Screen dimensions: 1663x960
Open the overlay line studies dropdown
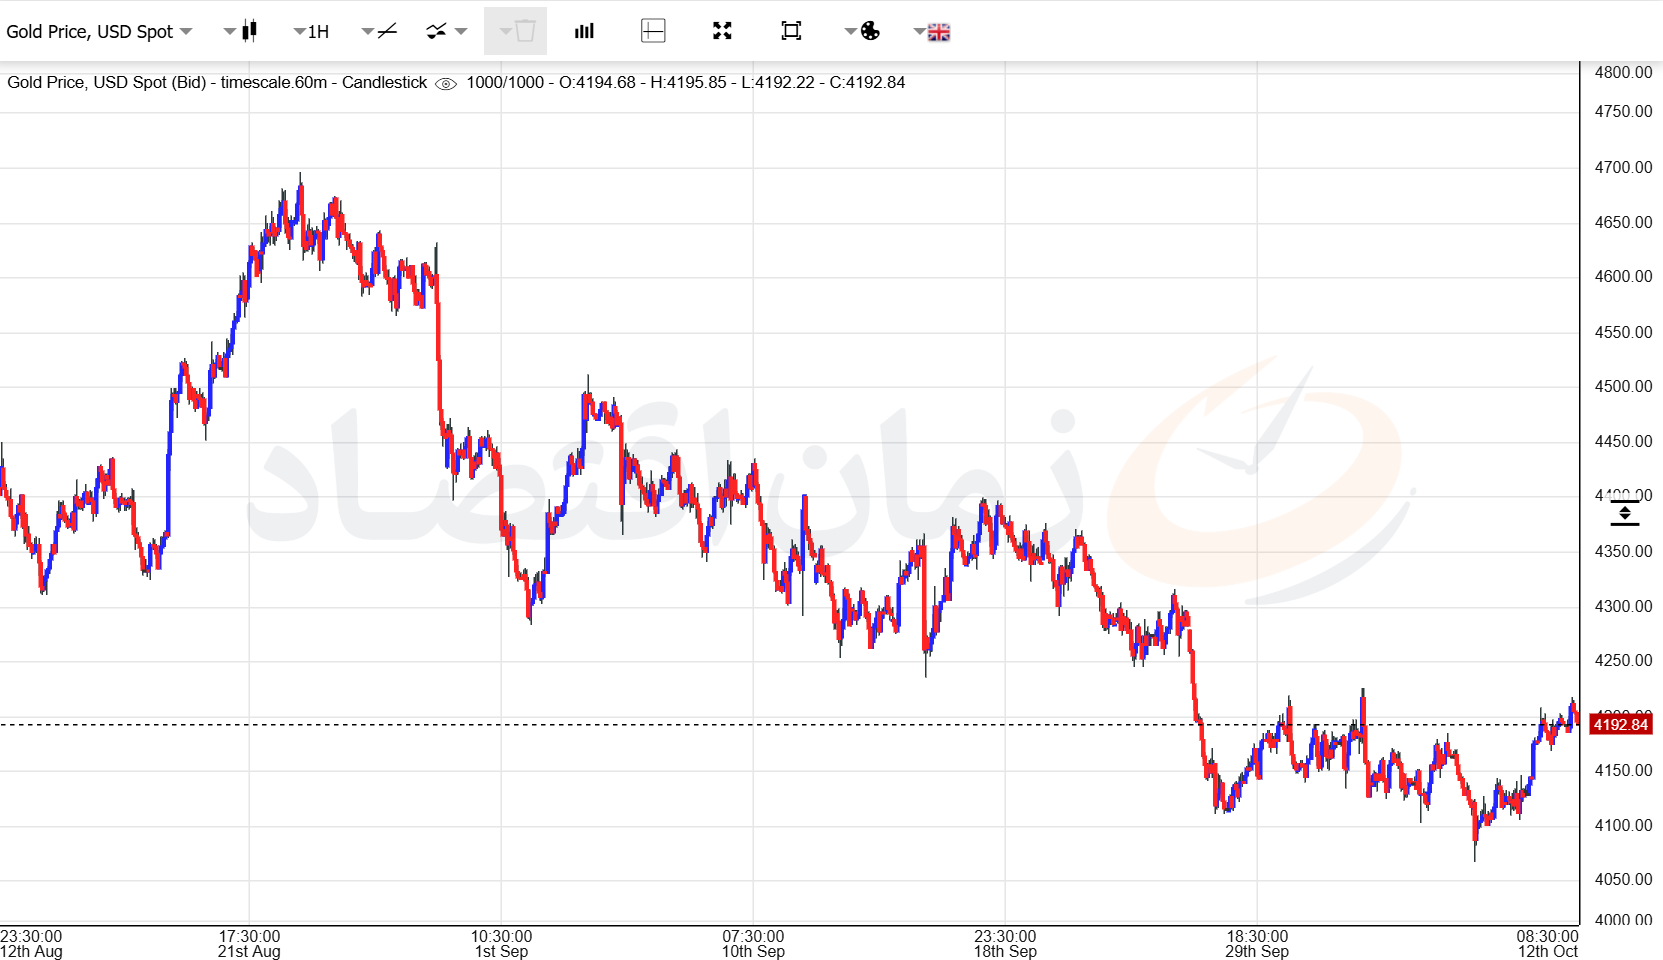(446, 32)
